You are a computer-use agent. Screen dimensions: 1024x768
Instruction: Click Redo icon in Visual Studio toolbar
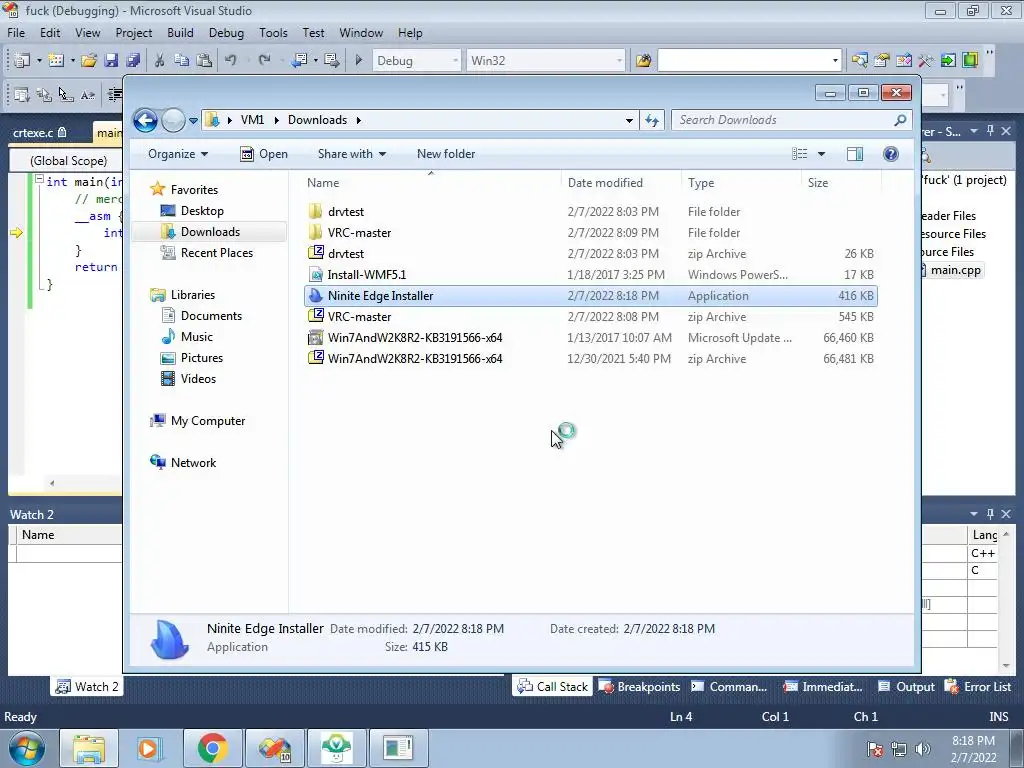264,61
